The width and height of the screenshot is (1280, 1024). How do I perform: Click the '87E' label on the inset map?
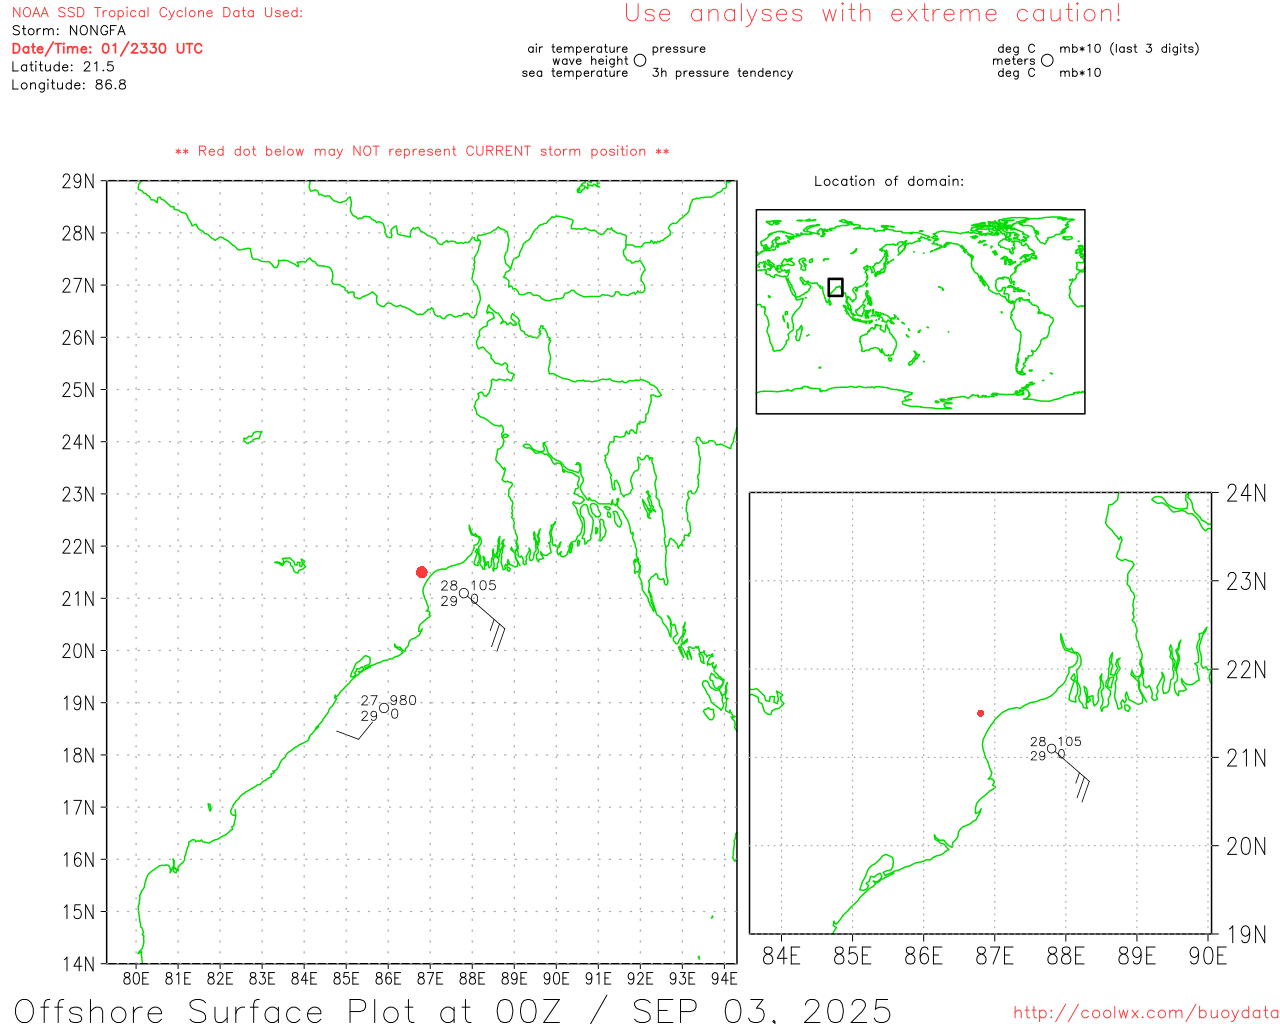(x=994, y=956)
